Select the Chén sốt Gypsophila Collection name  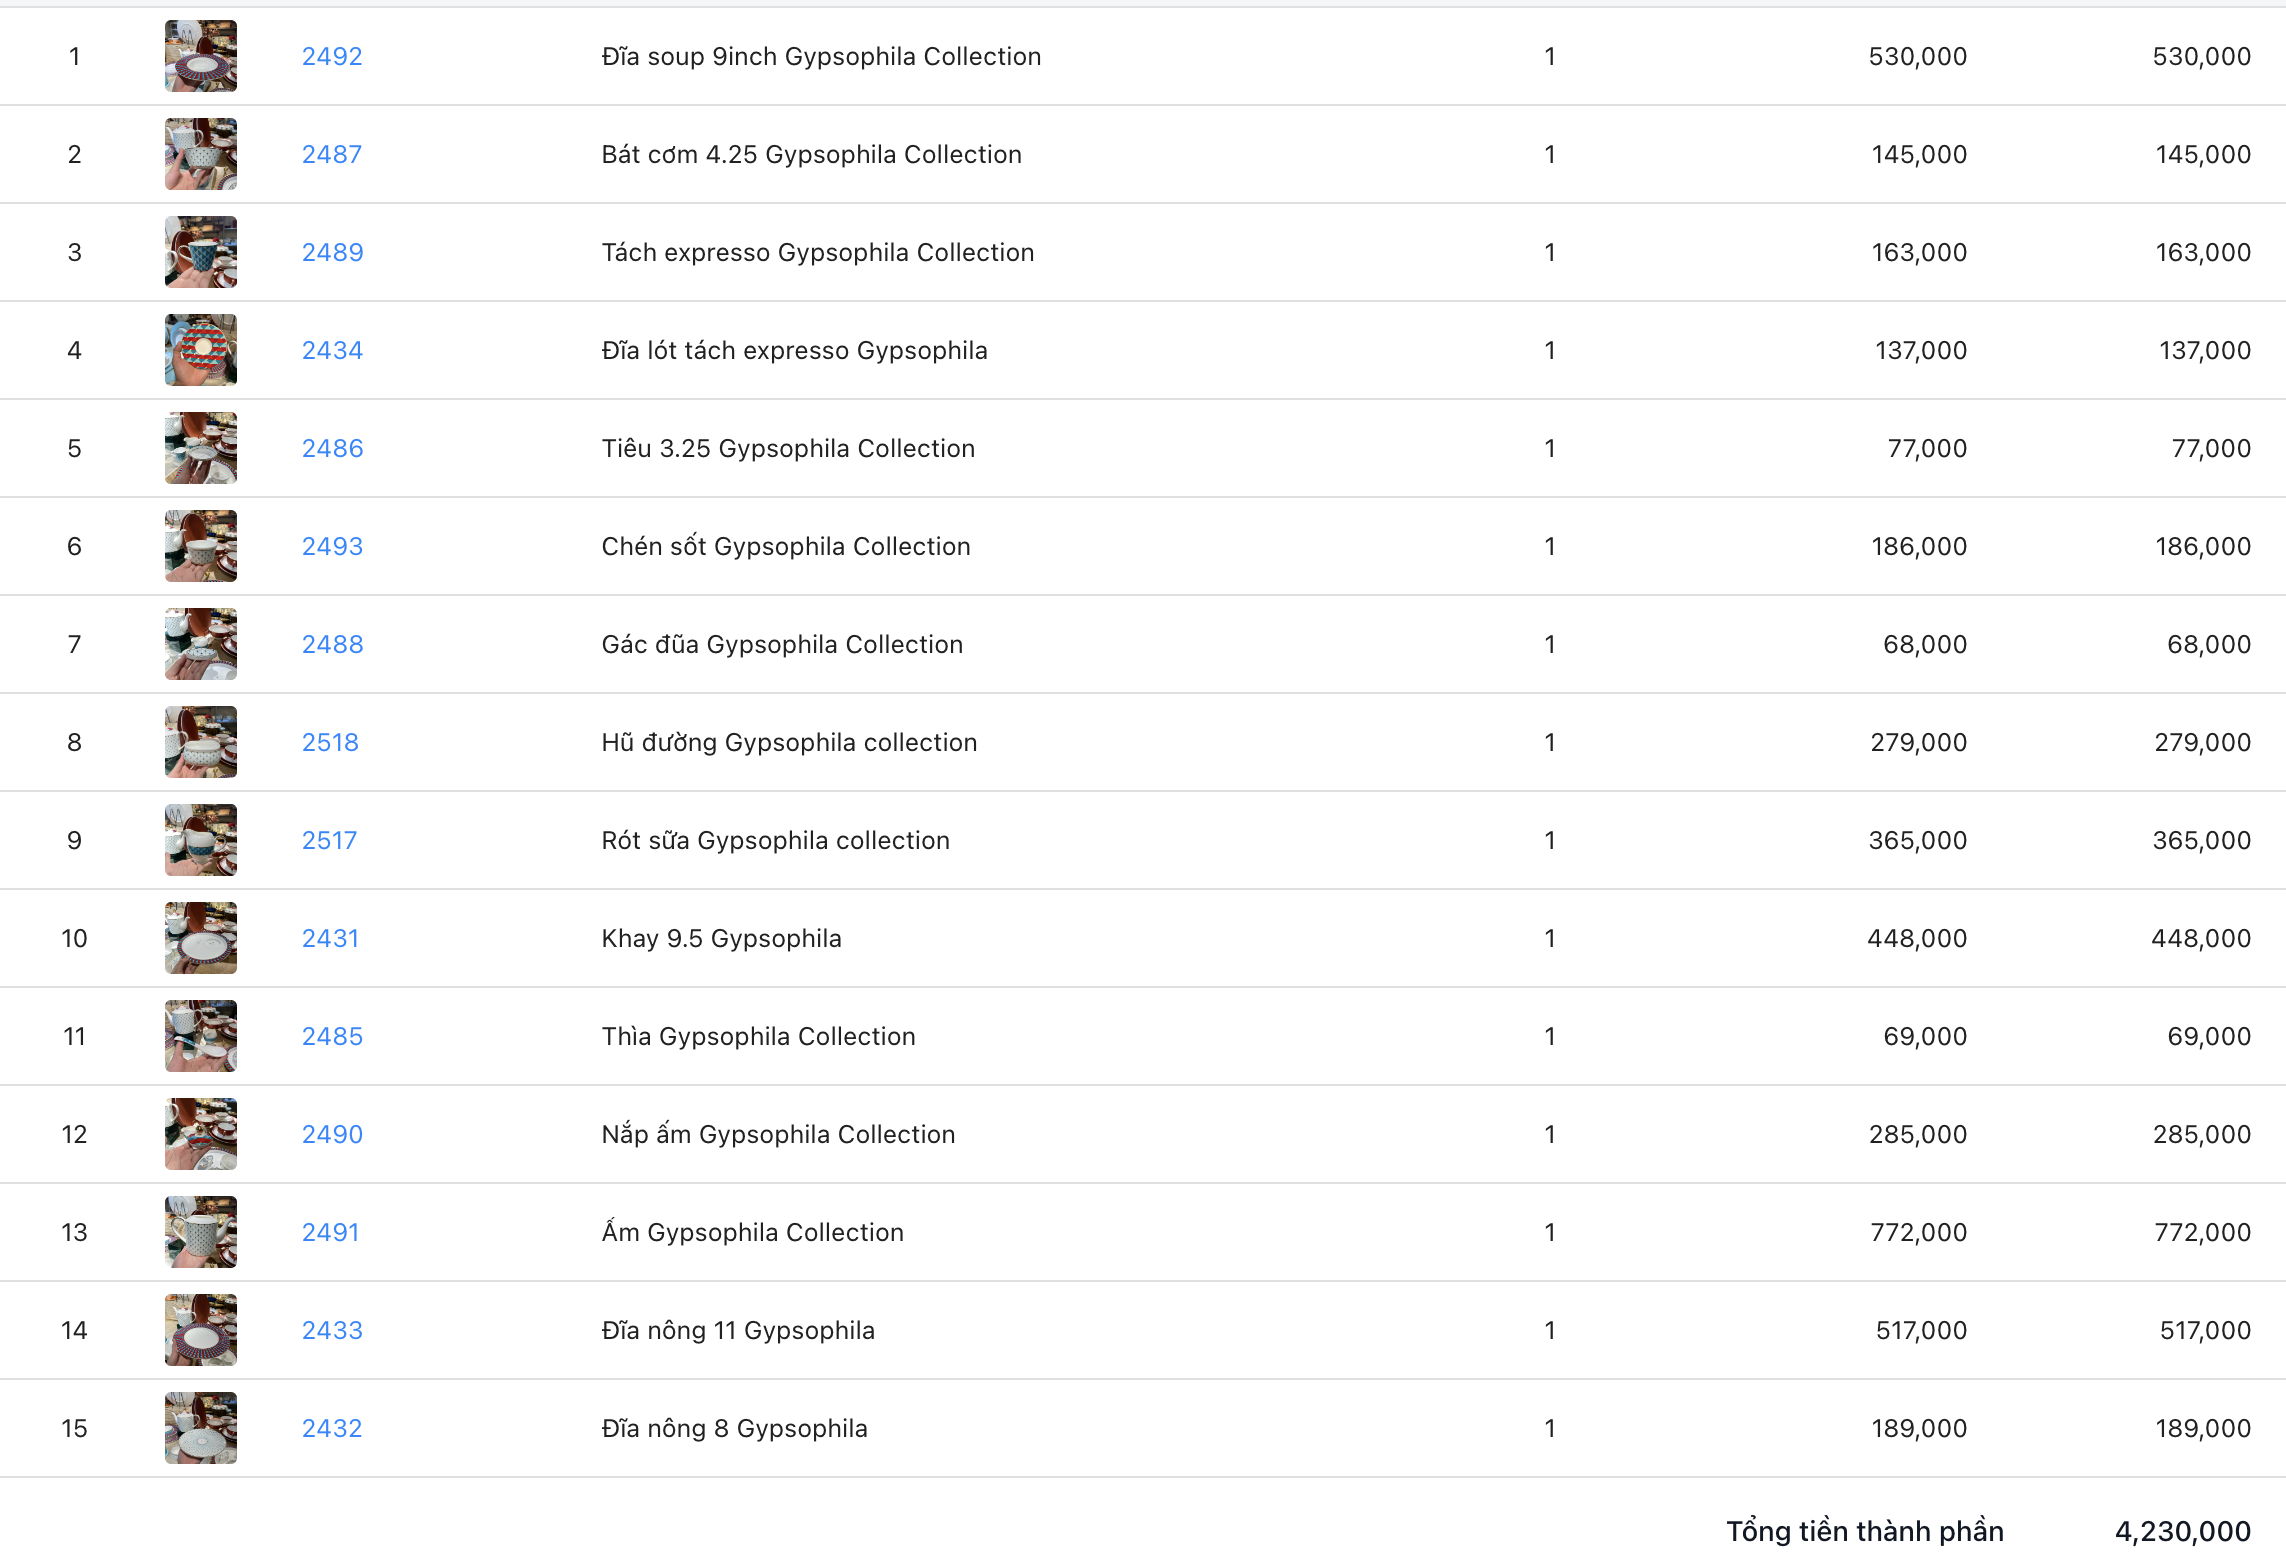[786, 547]
